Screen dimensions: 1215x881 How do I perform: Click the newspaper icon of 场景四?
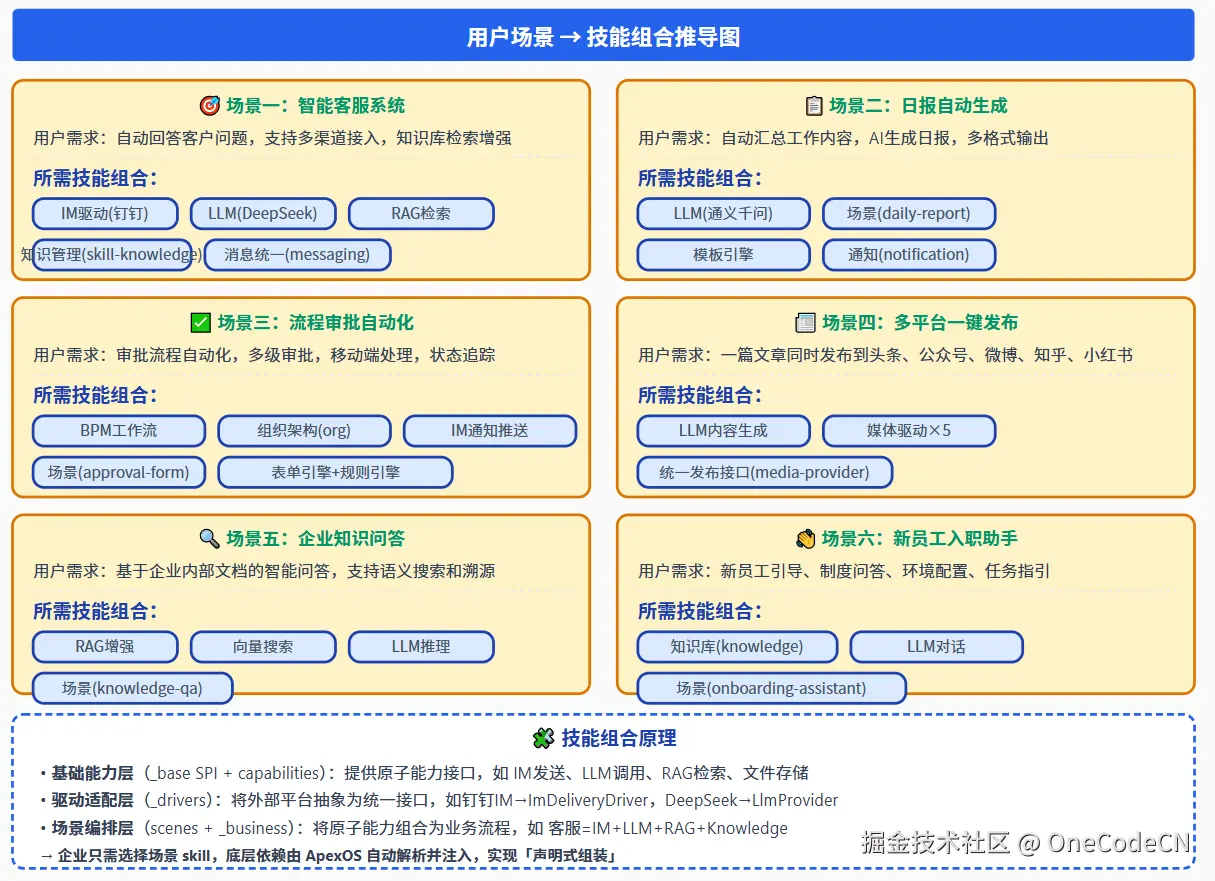click(x=806, y=321)
